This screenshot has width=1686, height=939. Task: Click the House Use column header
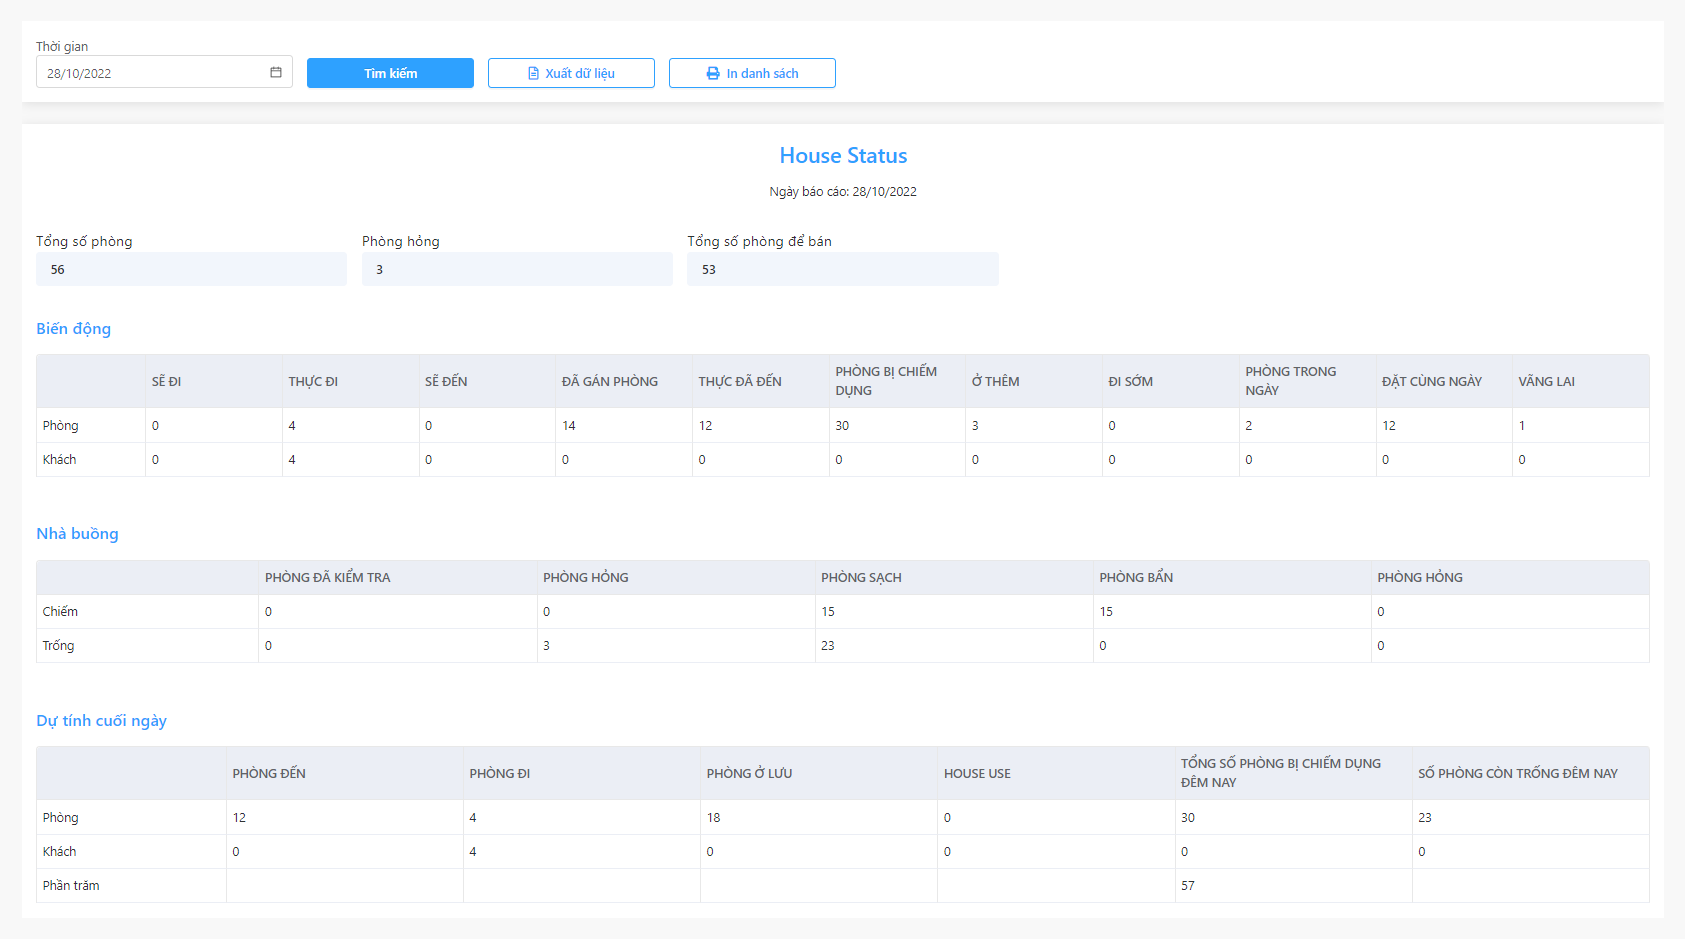(x=977, y=773)
